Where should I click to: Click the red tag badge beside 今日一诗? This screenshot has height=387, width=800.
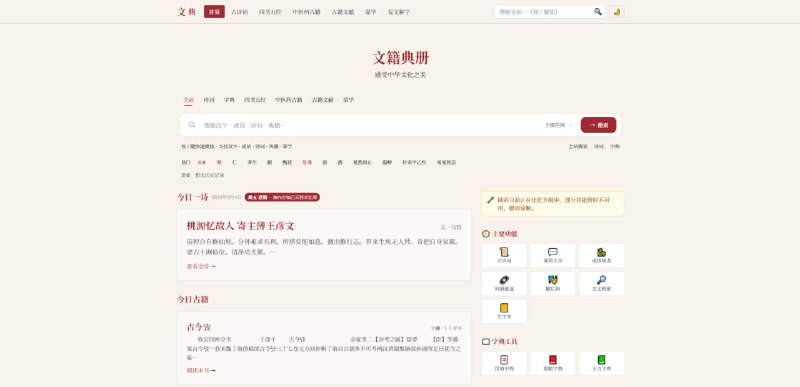[x=282, y=197]
